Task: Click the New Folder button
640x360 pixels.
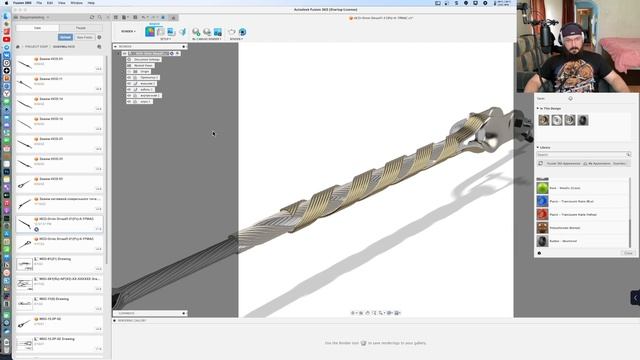Action: 84,37
